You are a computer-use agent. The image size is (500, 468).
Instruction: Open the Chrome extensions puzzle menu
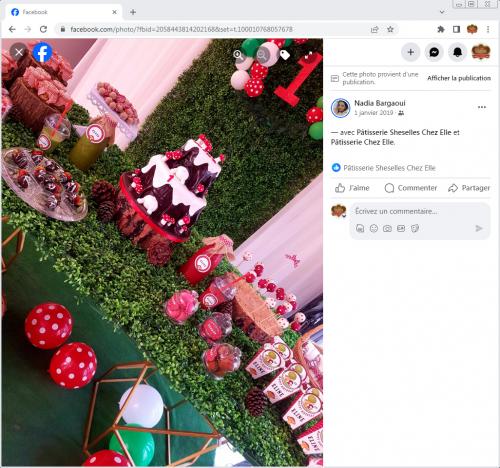coord(441,29)
